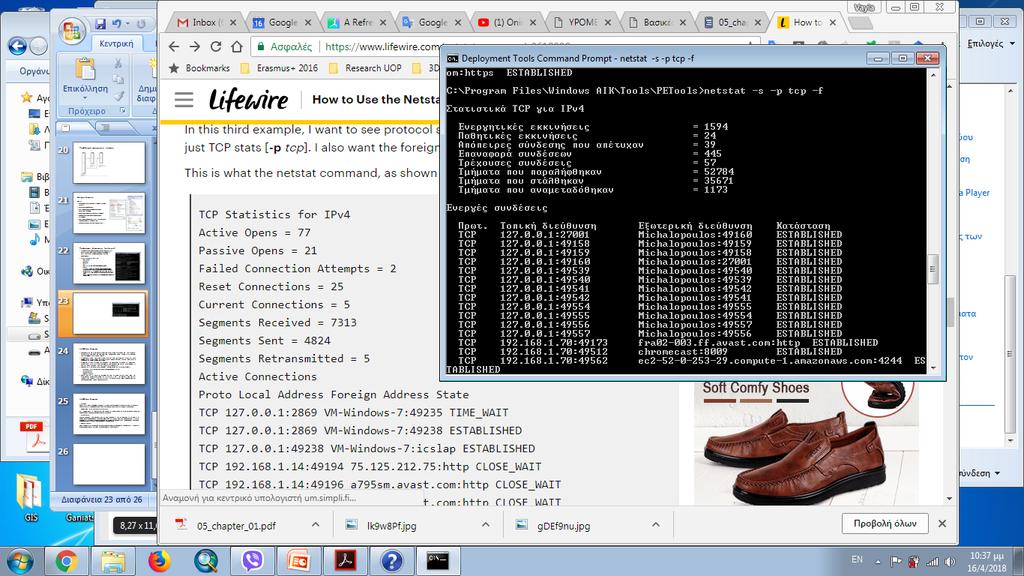Screen dimensions: 1024x576
Task: Go back in Chrome browser
Action: 173,46
